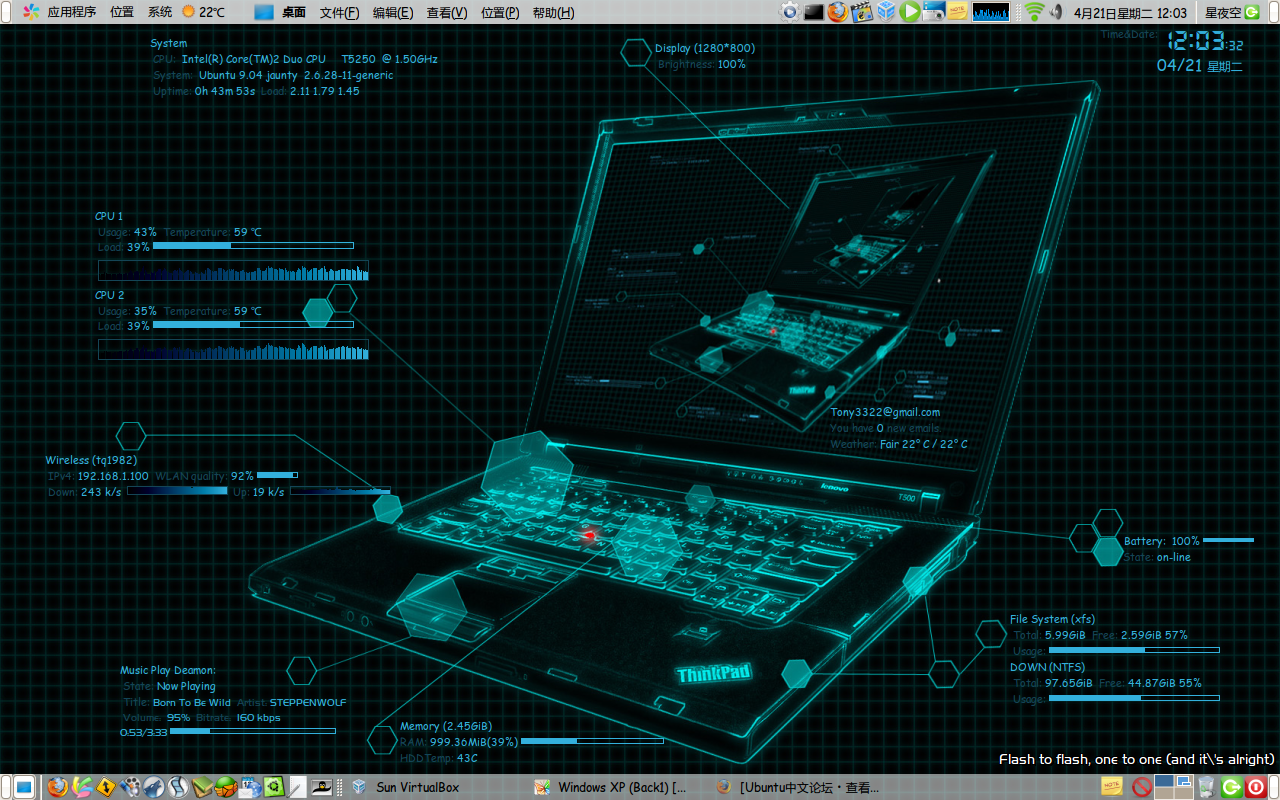Open the 文件(F) menu

tap(339, 13)
